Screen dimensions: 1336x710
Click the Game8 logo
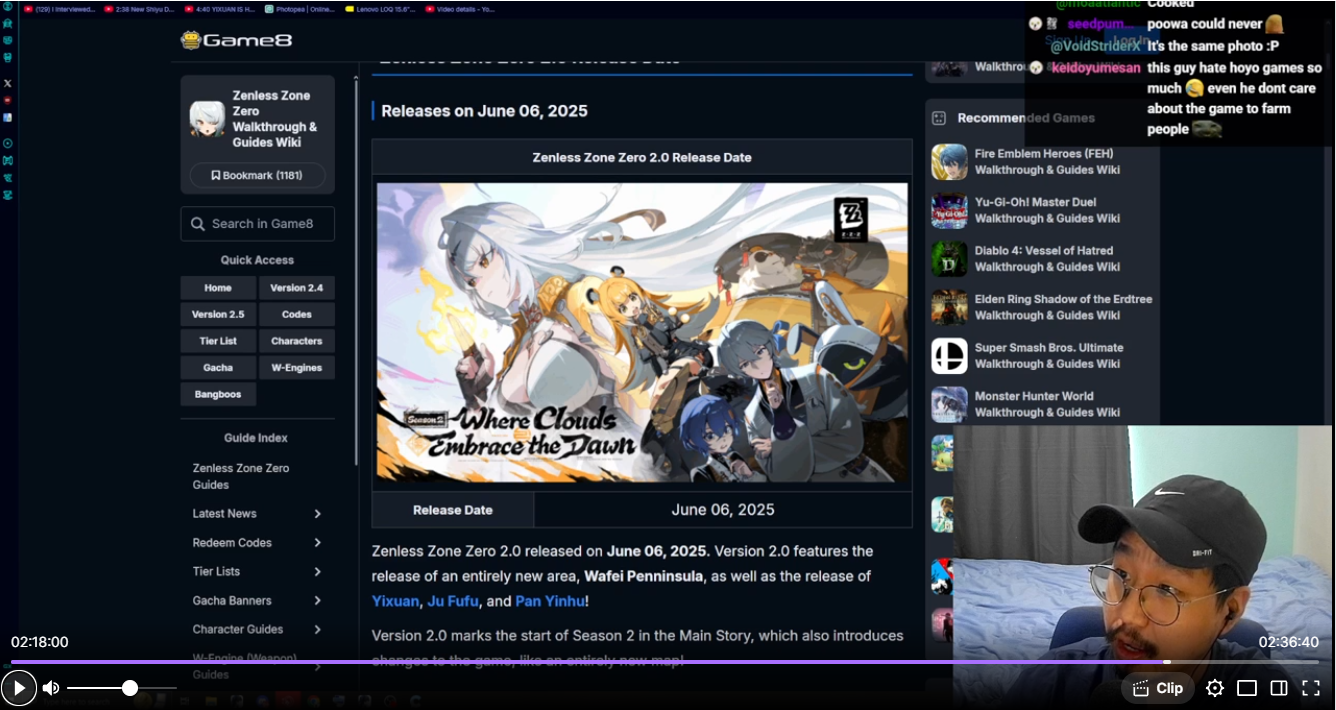[x=236, y=40]
